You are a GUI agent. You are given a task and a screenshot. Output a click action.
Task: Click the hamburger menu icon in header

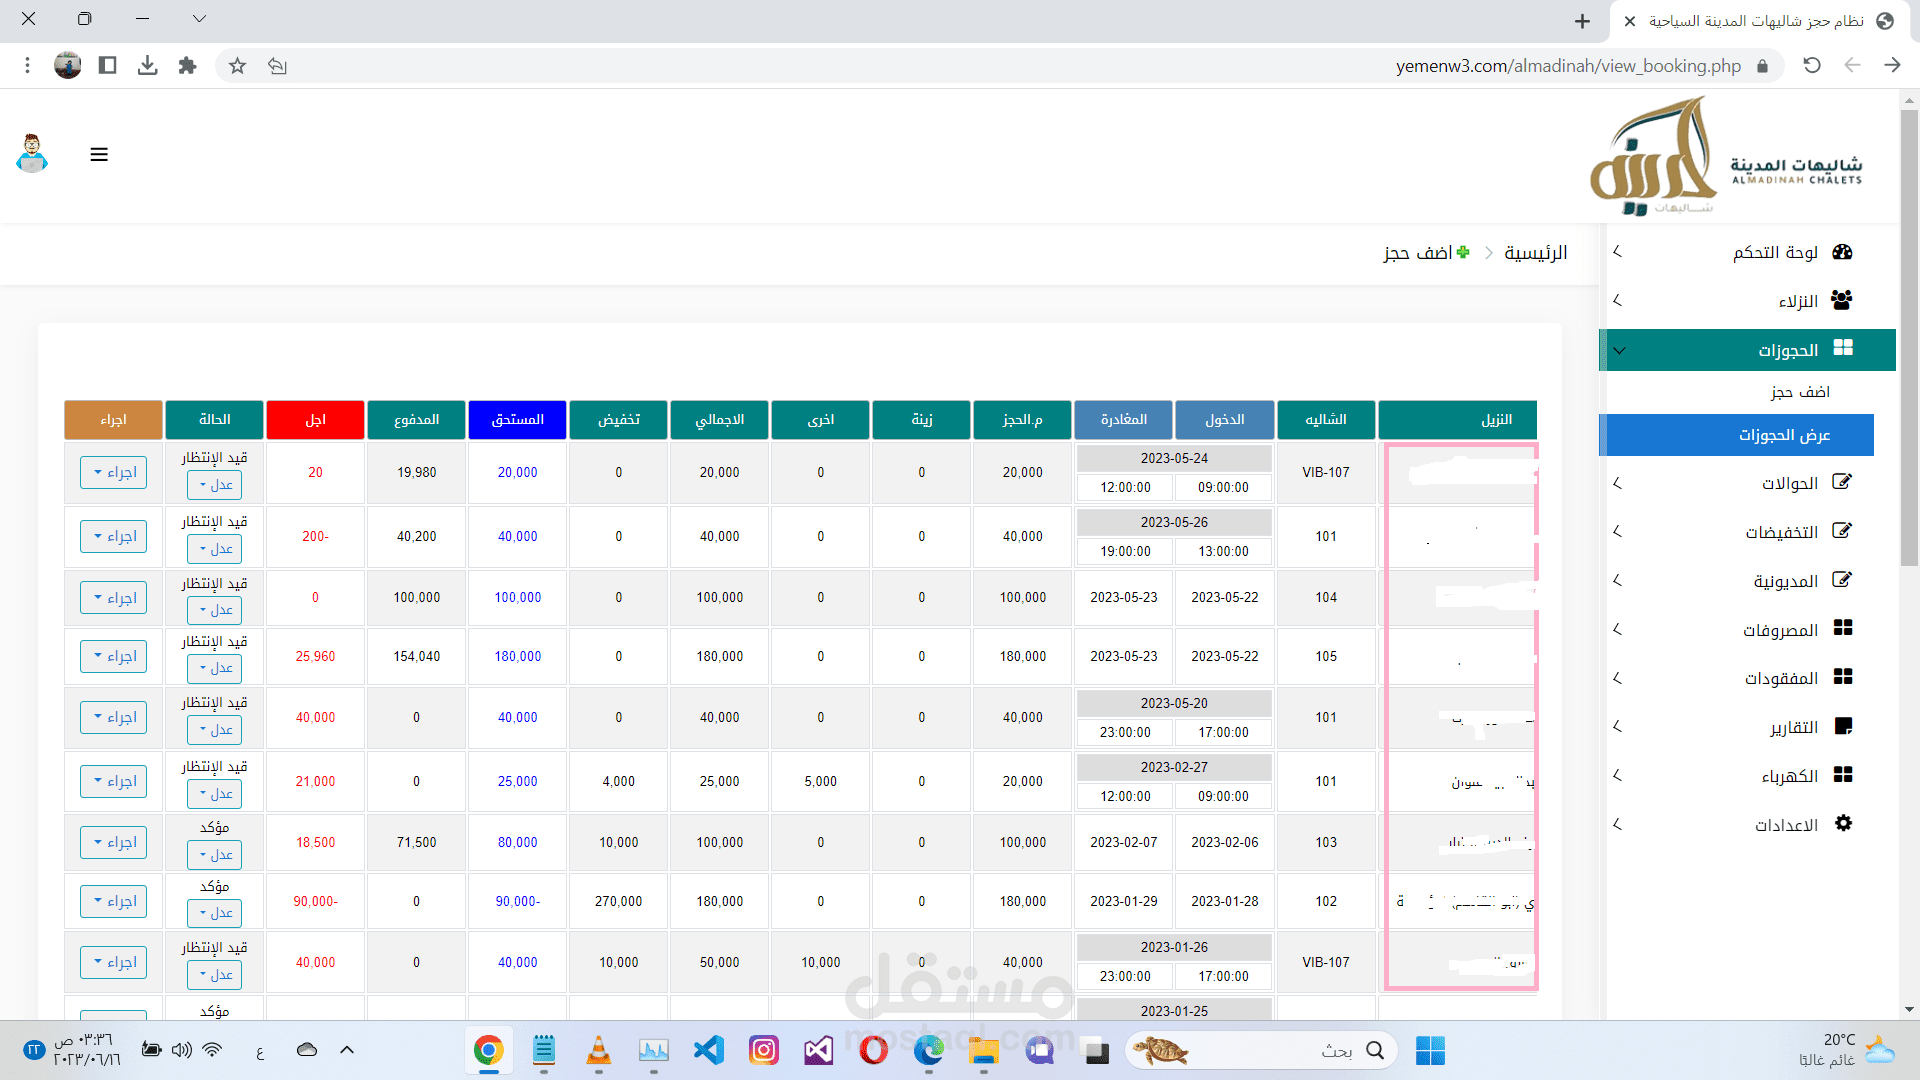(99, 155)
